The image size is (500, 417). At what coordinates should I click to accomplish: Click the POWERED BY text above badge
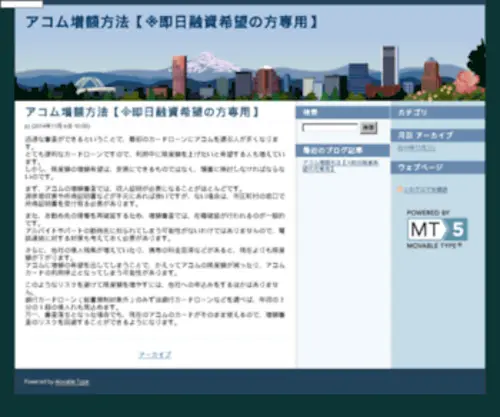click(x=428, y=213)
